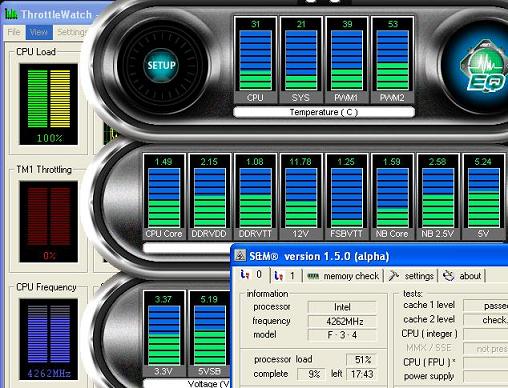Click the CPU Frequency 4262MHz meter
This screenshot has height=388, width=508.
coord(49,339)
